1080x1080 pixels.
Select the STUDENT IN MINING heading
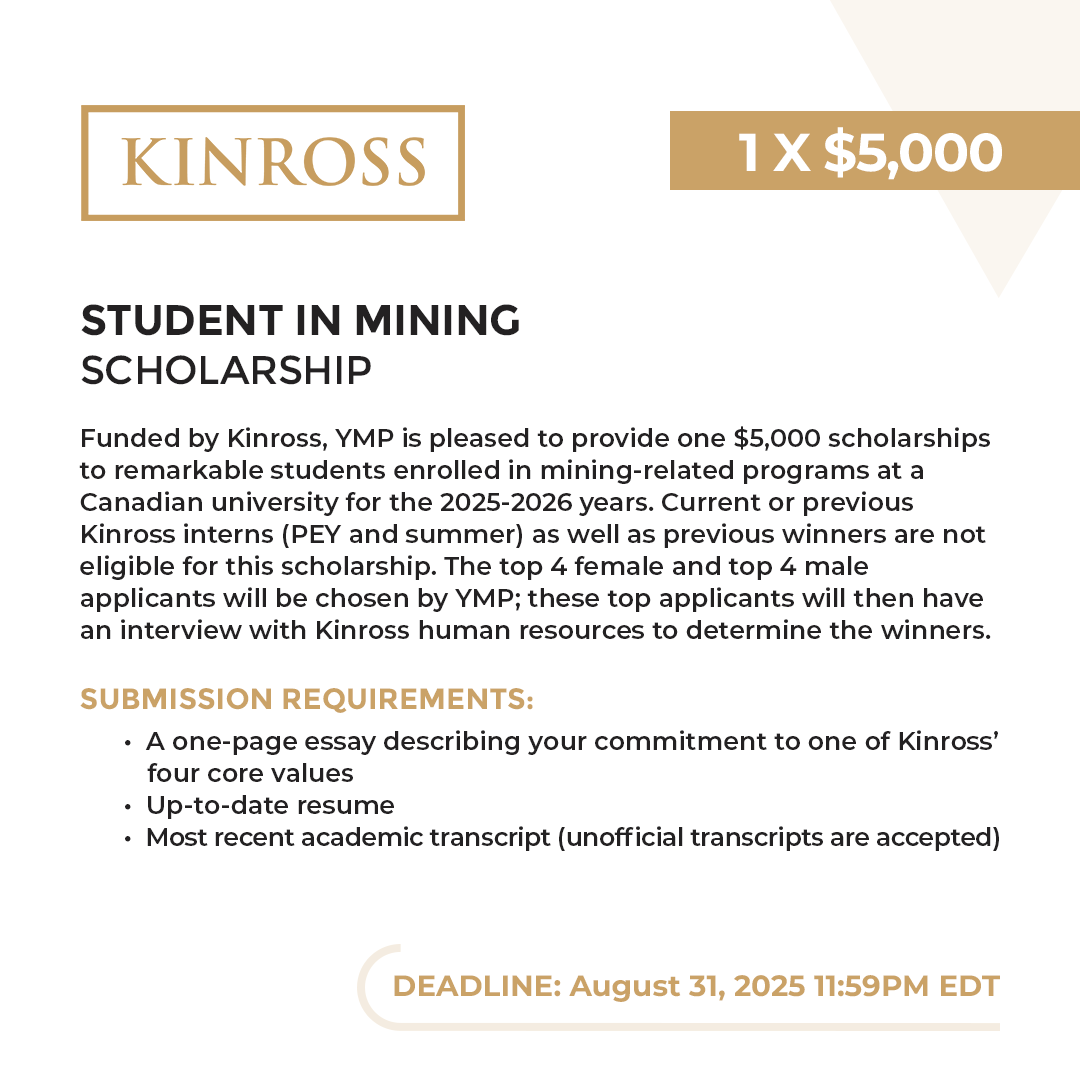pyautogui.click(x=300, y=320)
